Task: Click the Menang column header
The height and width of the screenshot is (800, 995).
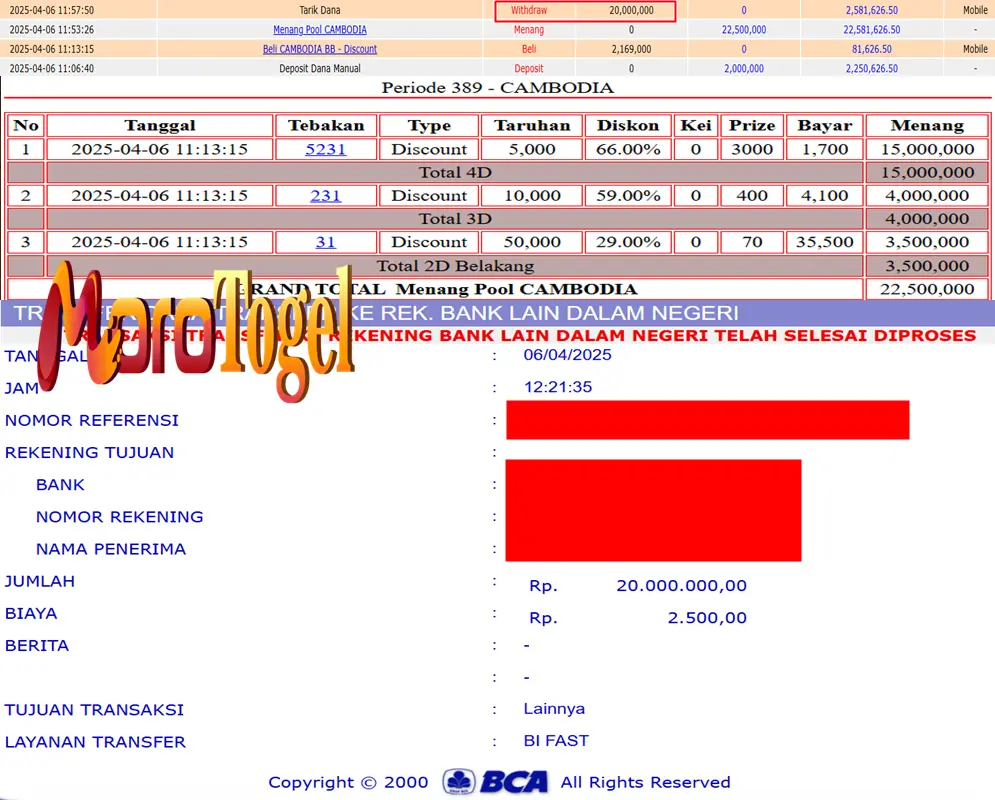Action: [x=926, y=125]
